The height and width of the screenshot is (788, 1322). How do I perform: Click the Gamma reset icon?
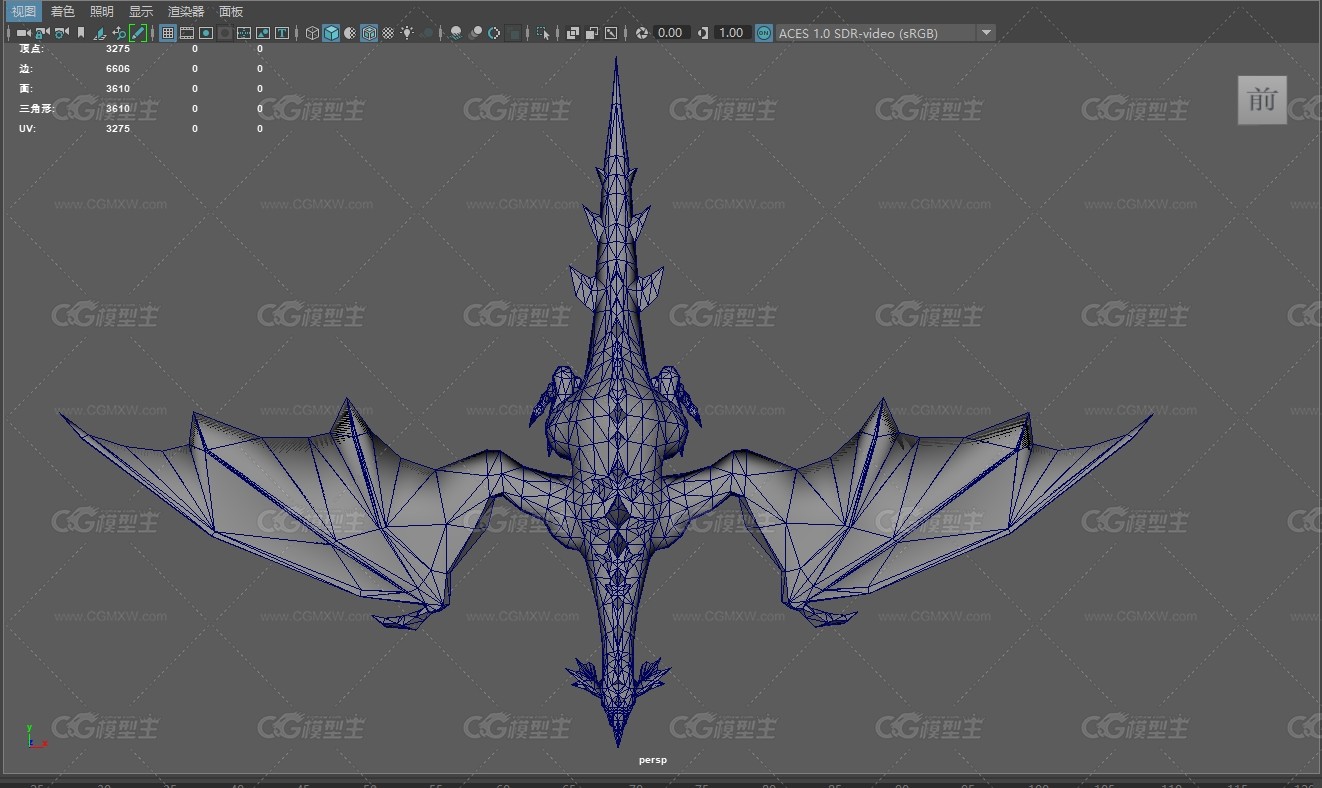coord(703,33)
